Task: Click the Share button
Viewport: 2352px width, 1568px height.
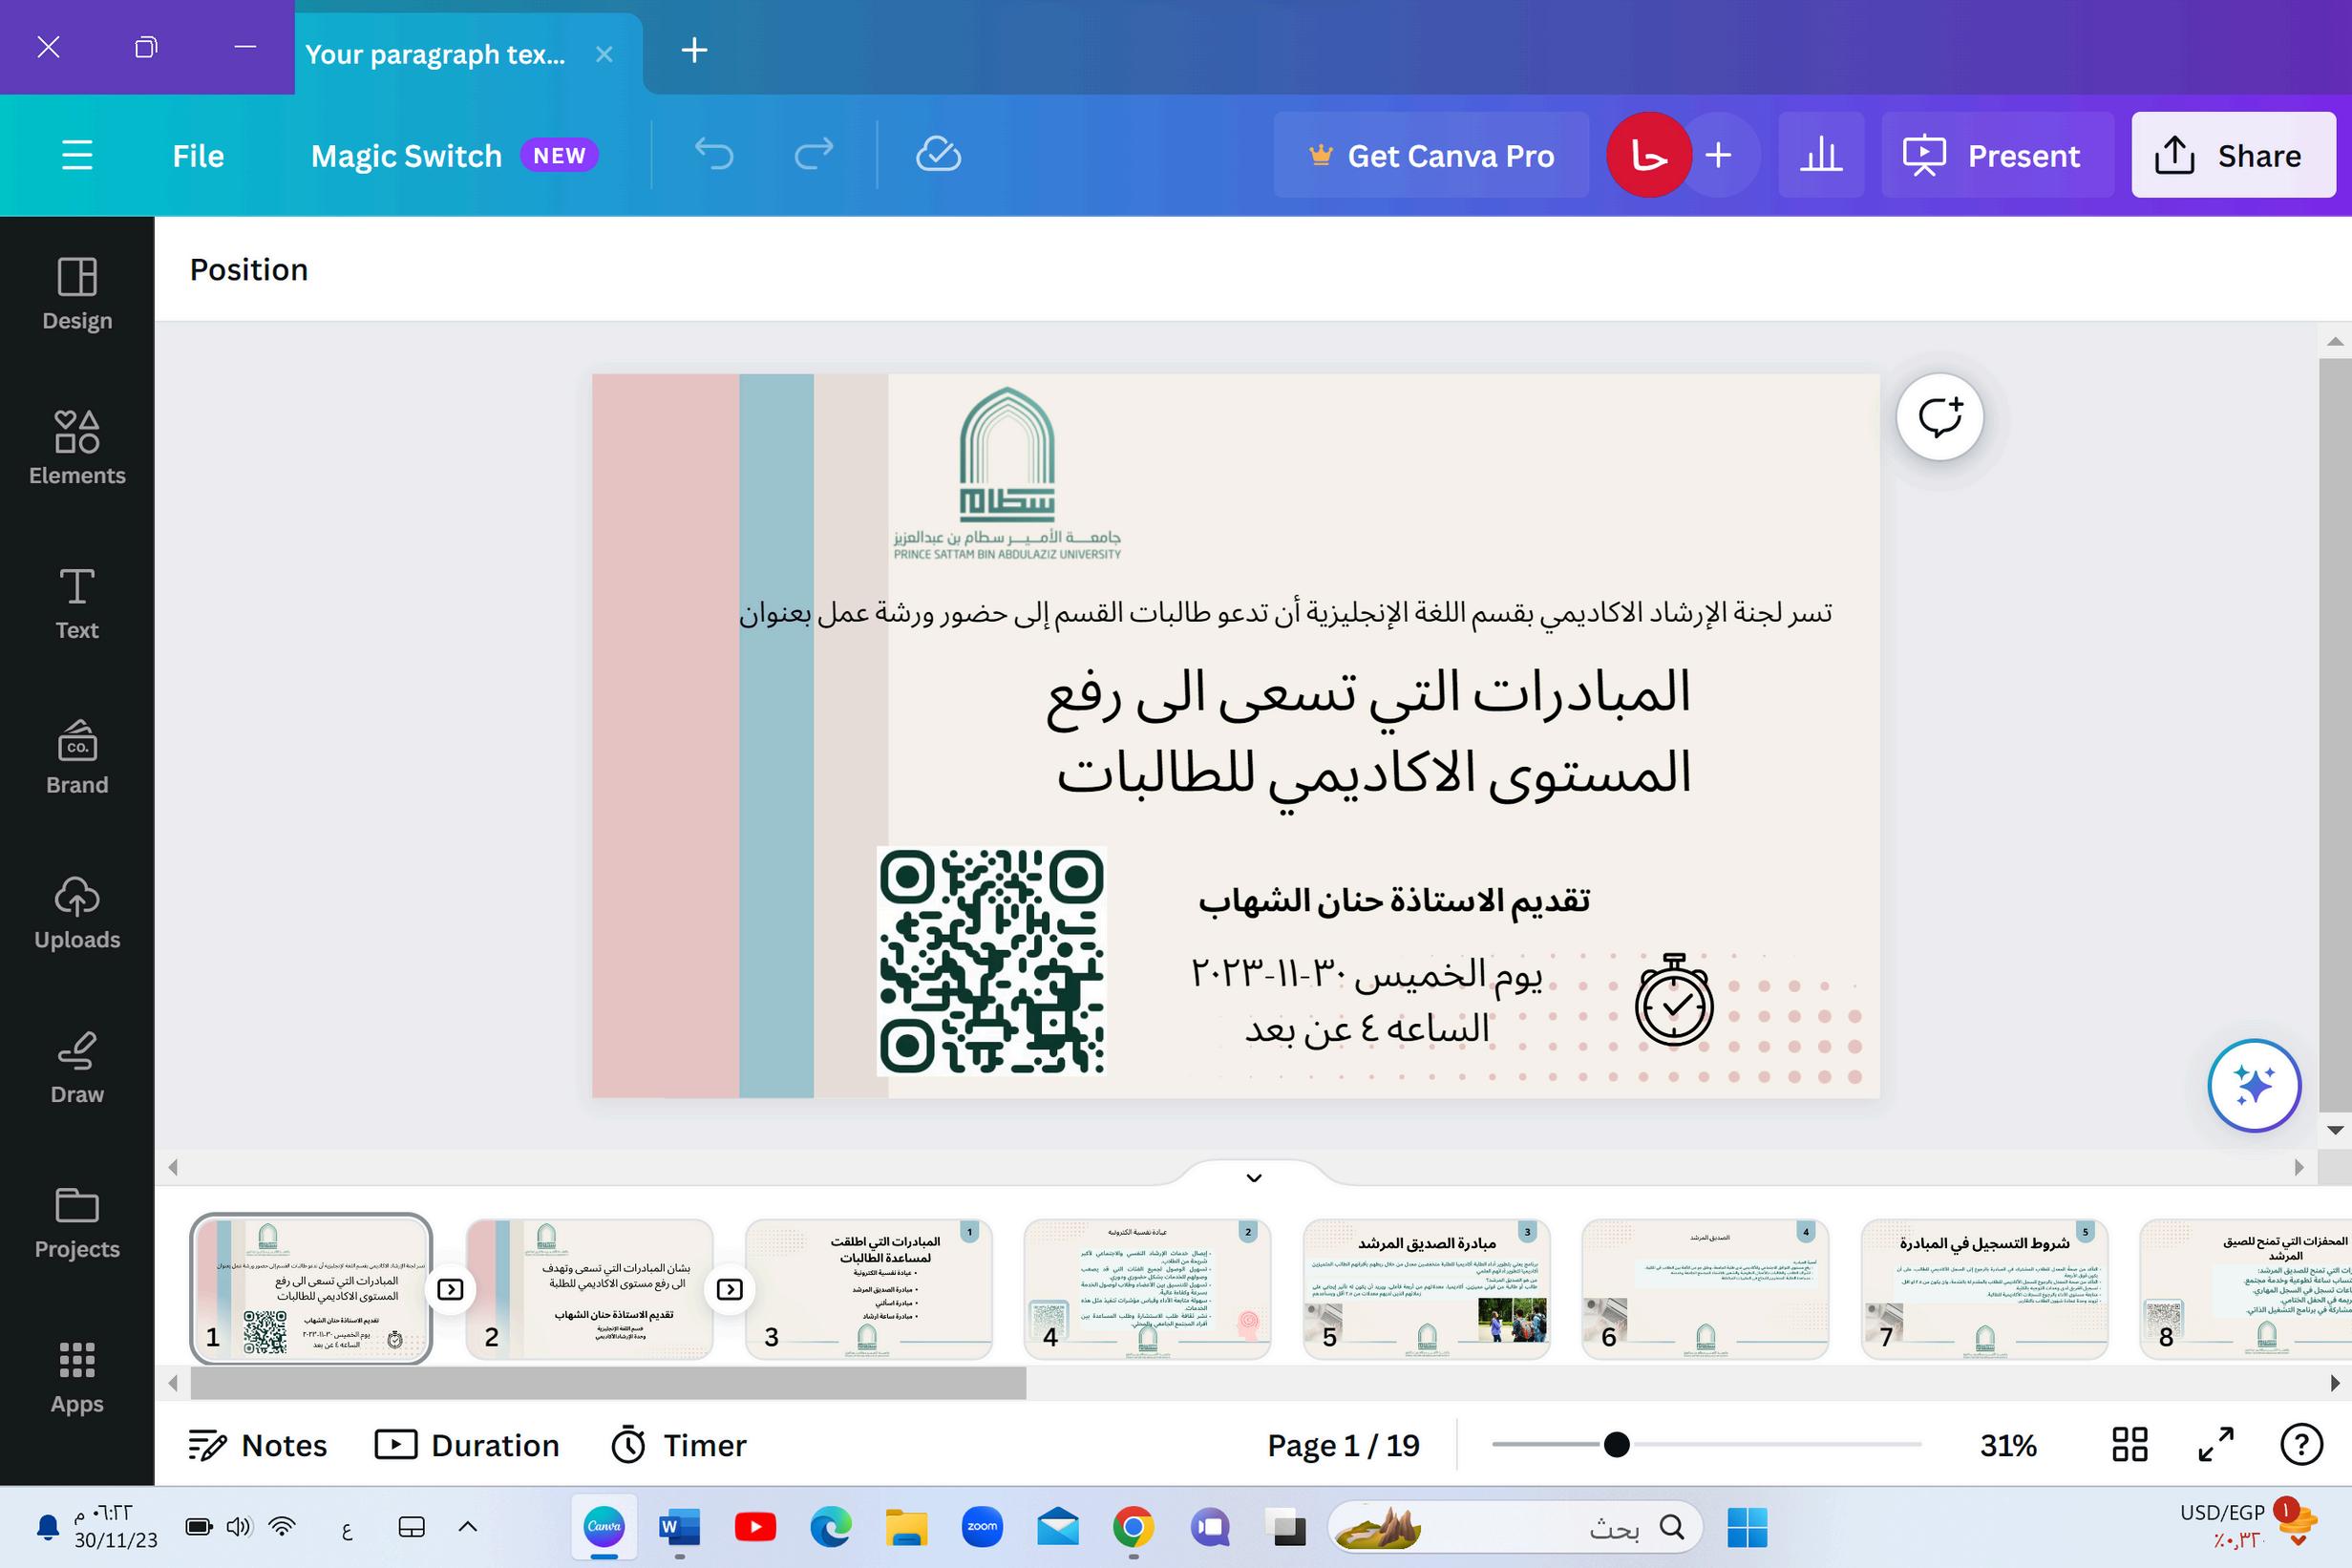Action: (x=2233, y=155)
